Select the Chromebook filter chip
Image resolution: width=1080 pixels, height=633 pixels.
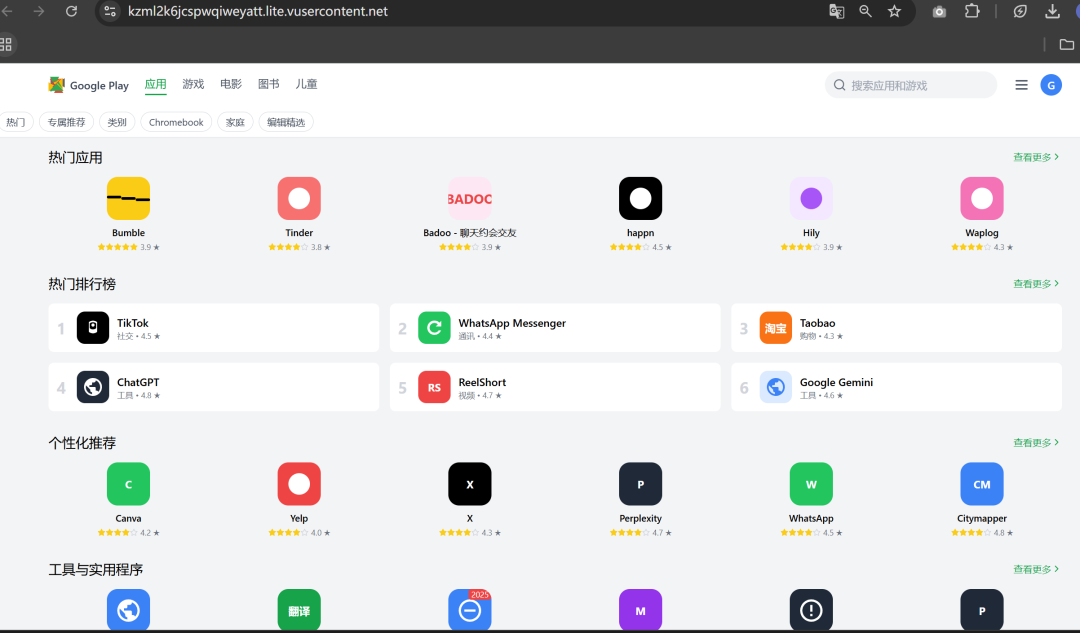176,122
